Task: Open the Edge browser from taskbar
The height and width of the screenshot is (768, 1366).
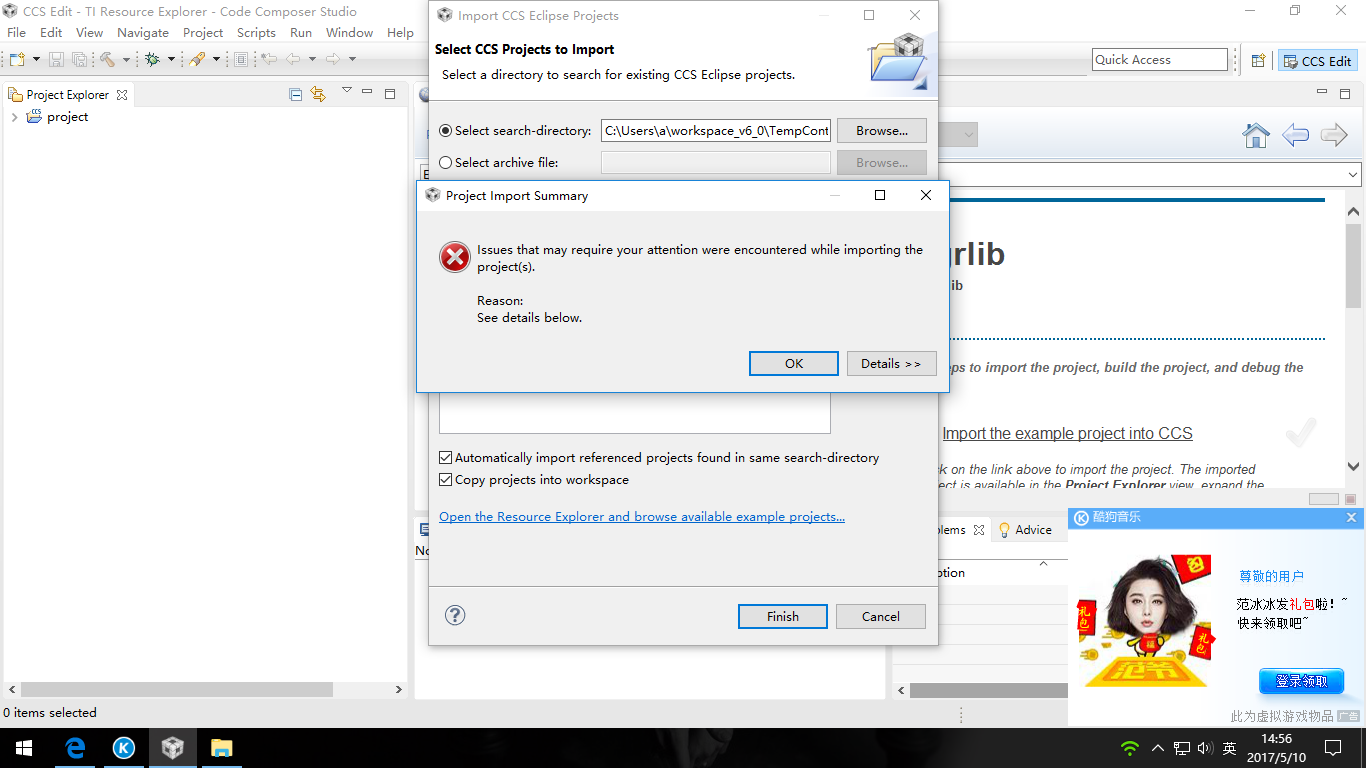Action: (x=75, y=748)
